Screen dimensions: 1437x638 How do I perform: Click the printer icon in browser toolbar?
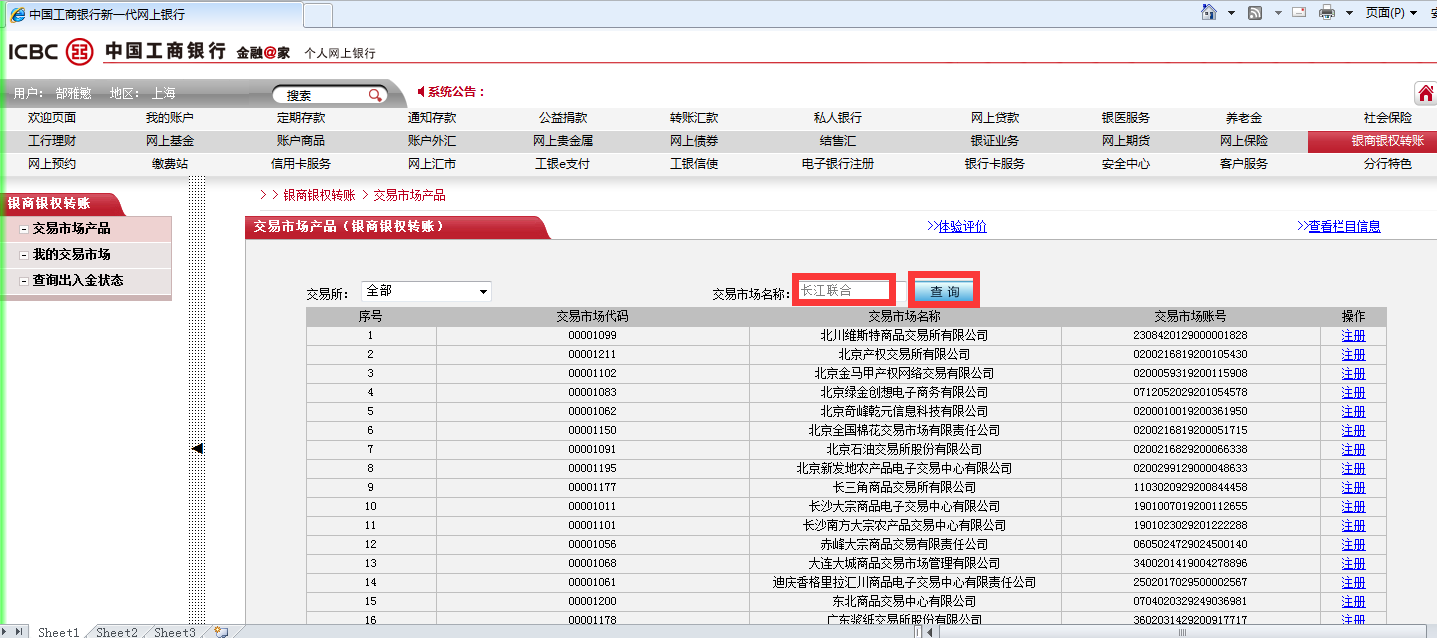click(1327, 13)
